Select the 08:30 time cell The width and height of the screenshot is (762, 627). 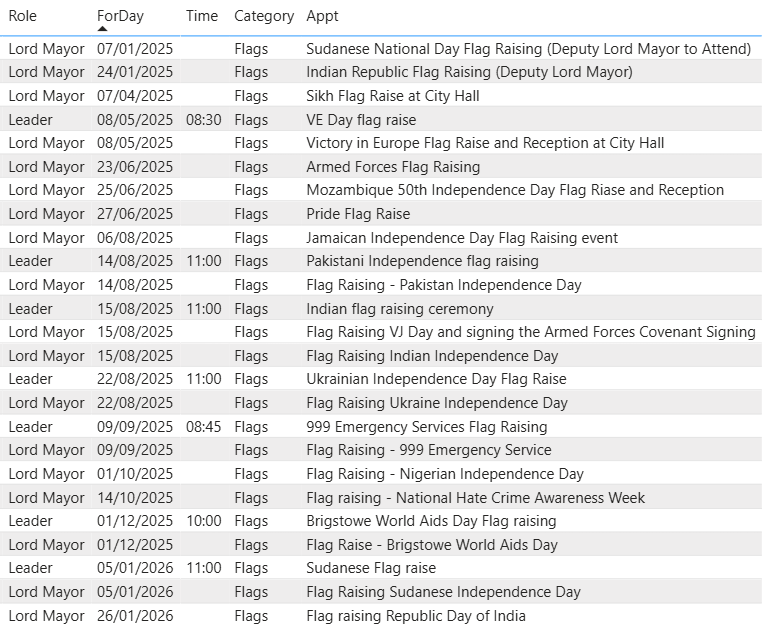[202, 120]
